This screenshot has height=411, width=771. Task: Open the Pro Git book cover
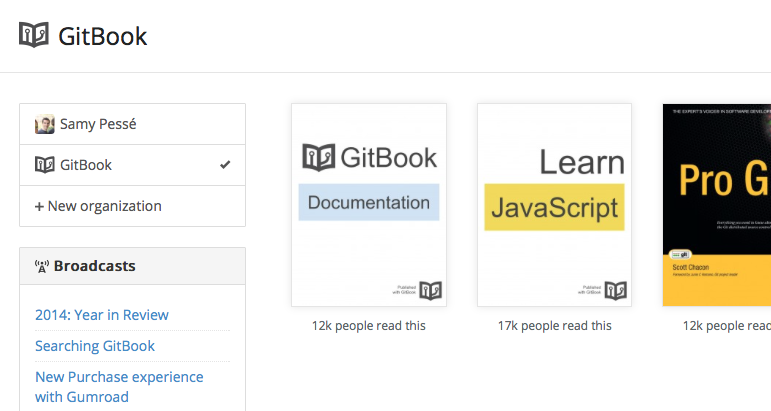[x=717, y=205]
